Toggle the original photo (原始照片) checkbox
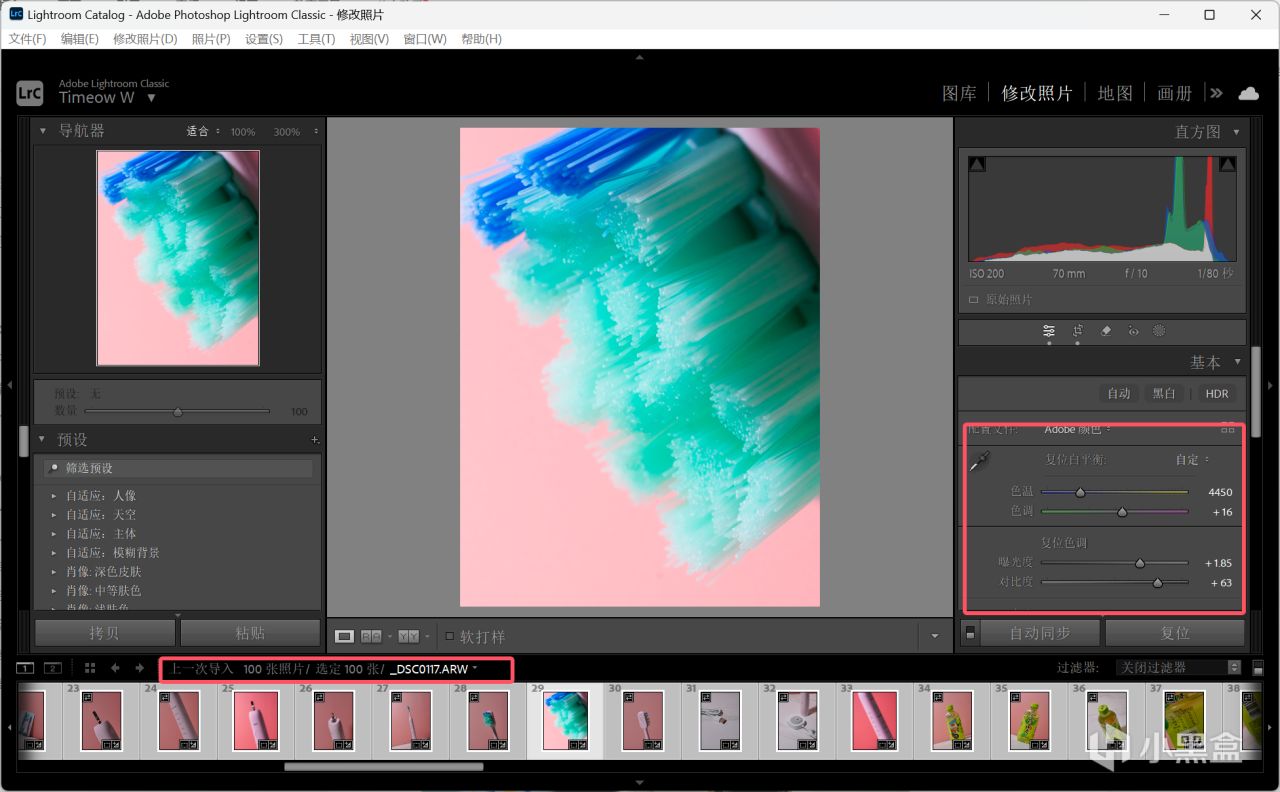1280x792 pixels. coord(974,300)
